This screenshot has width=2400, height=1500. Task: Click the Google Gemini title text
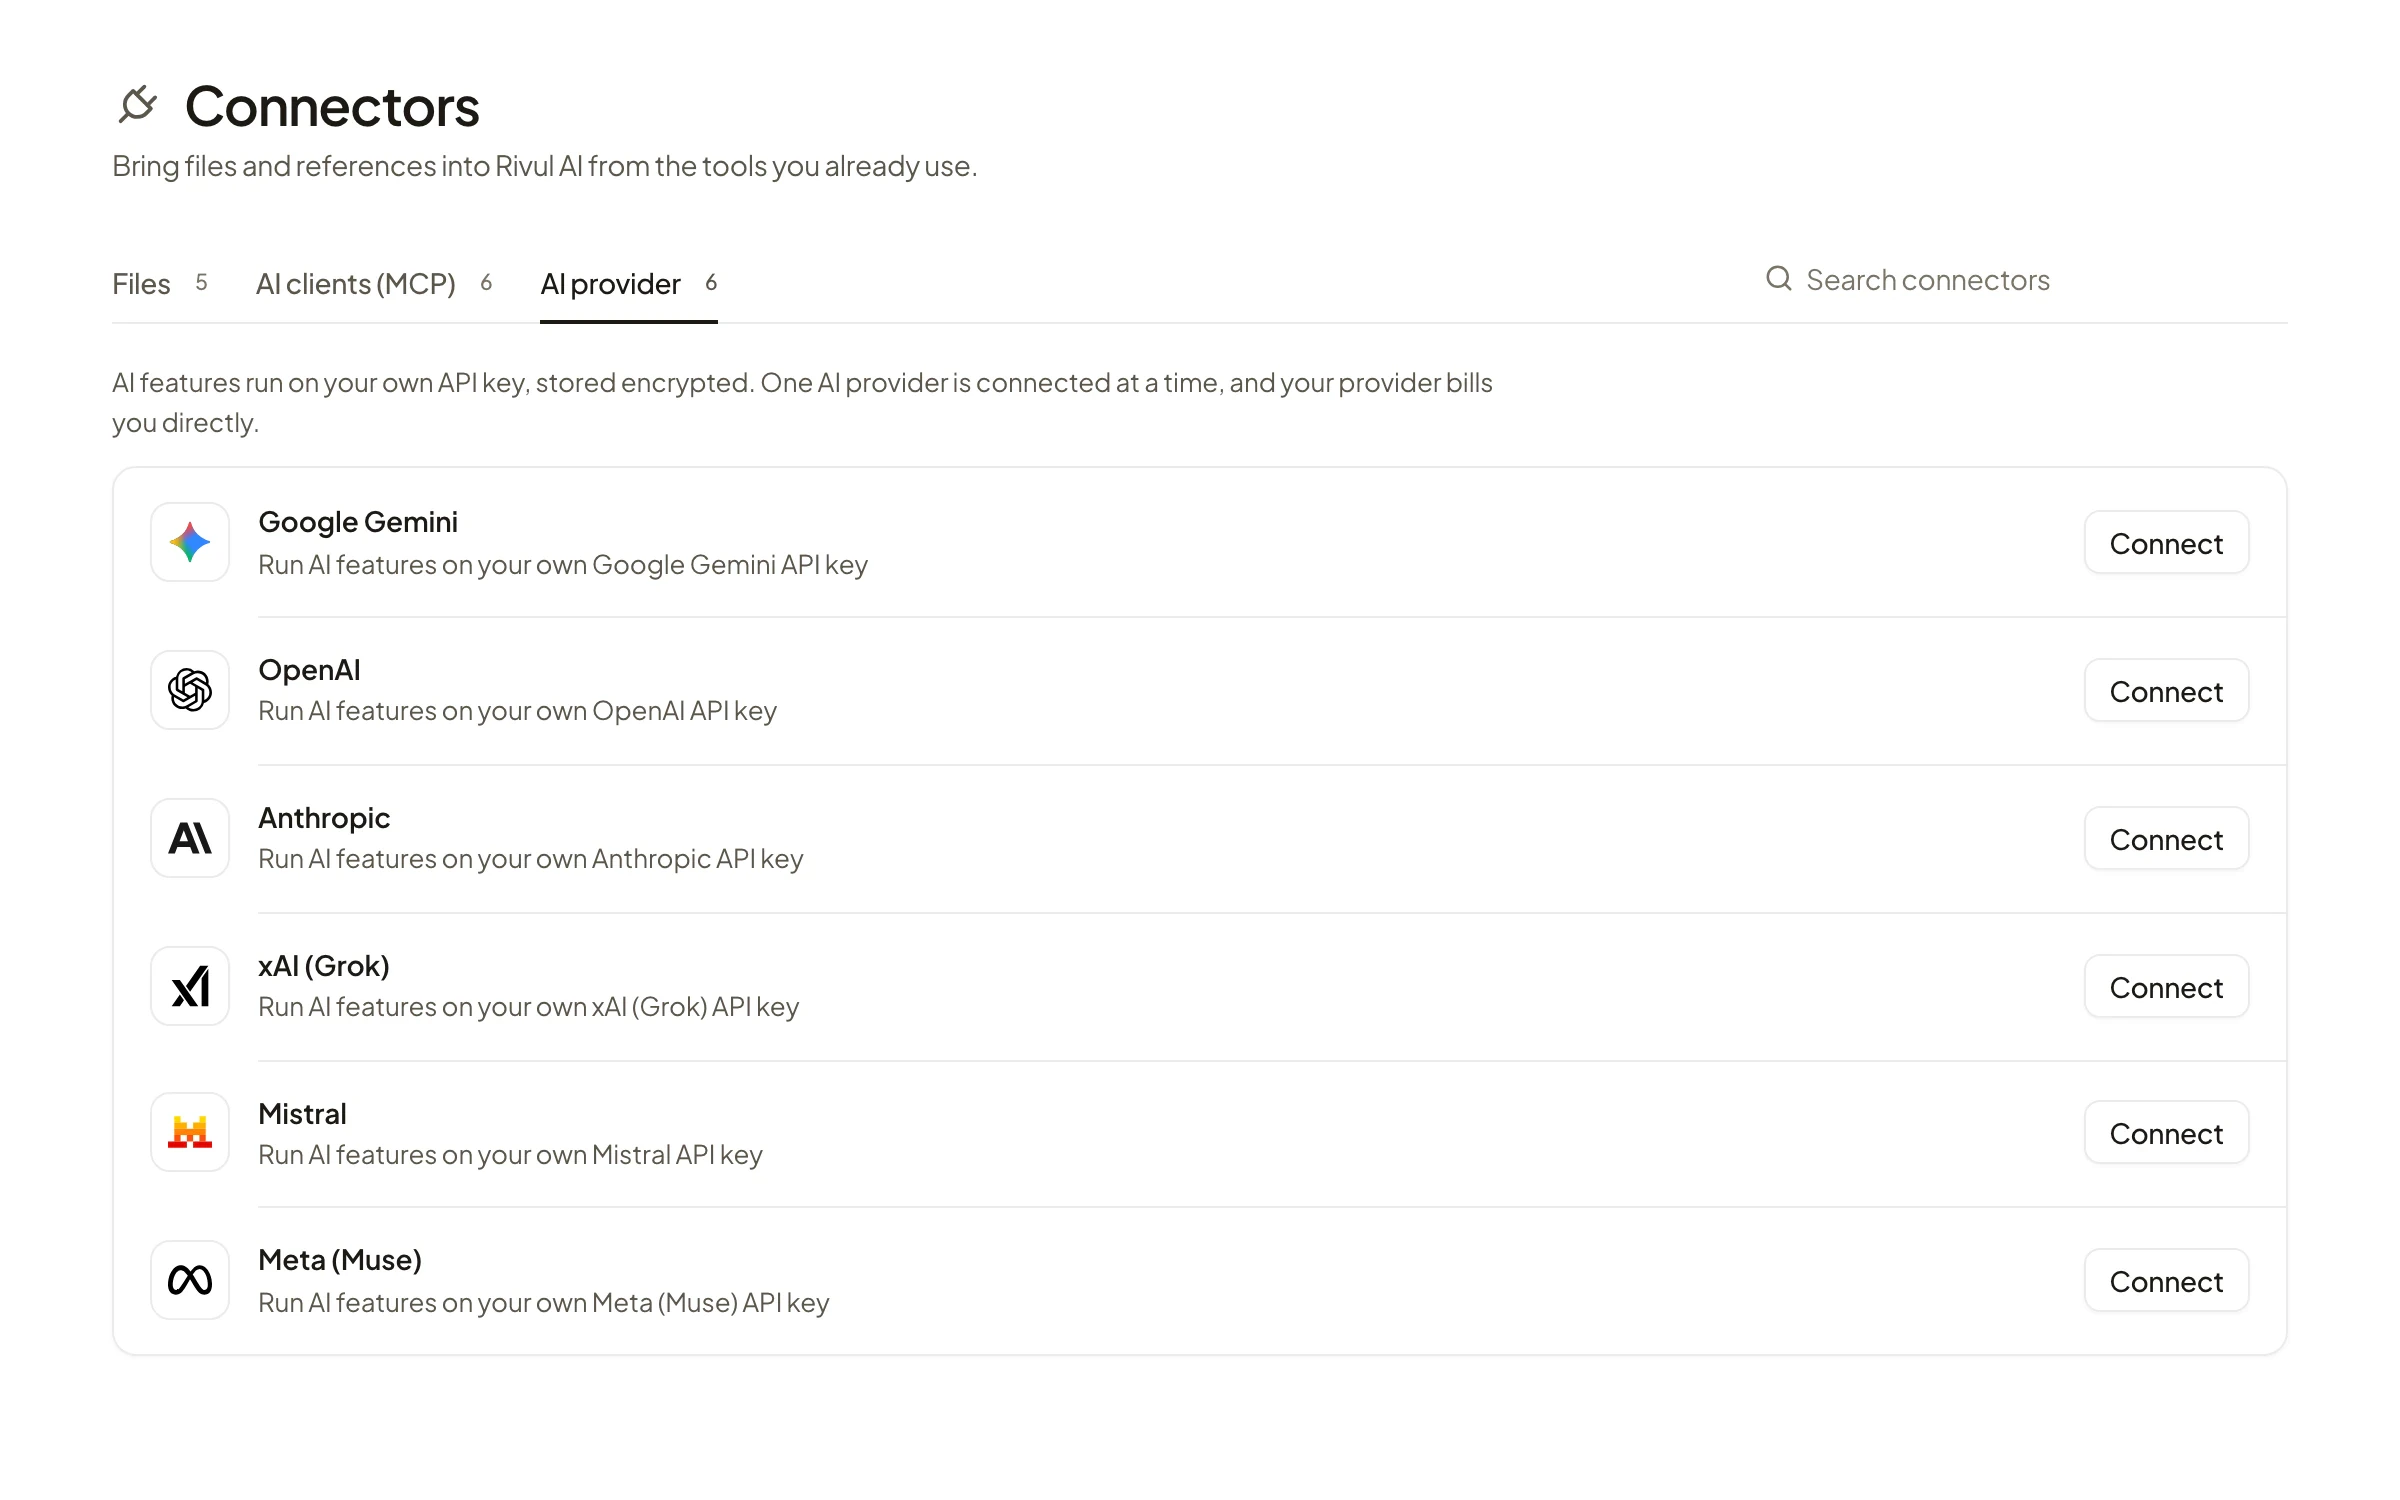(x=358, y=522)
